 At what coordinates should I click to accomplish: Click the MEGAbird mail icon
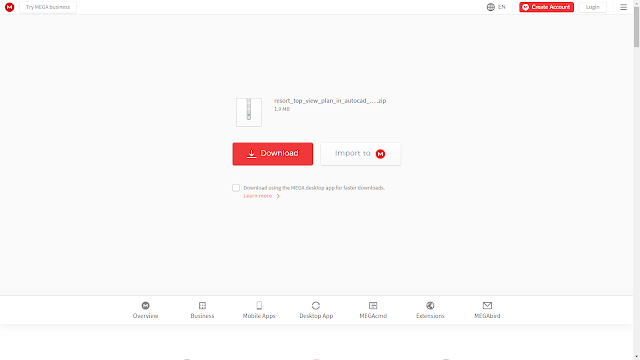pyautogui.click(x=487, y=305)
